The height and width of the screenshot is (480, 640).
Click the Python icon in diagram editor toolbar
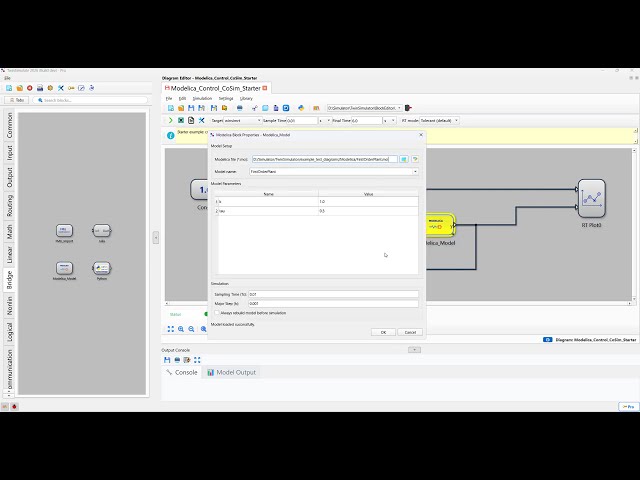tap(301, 108)
